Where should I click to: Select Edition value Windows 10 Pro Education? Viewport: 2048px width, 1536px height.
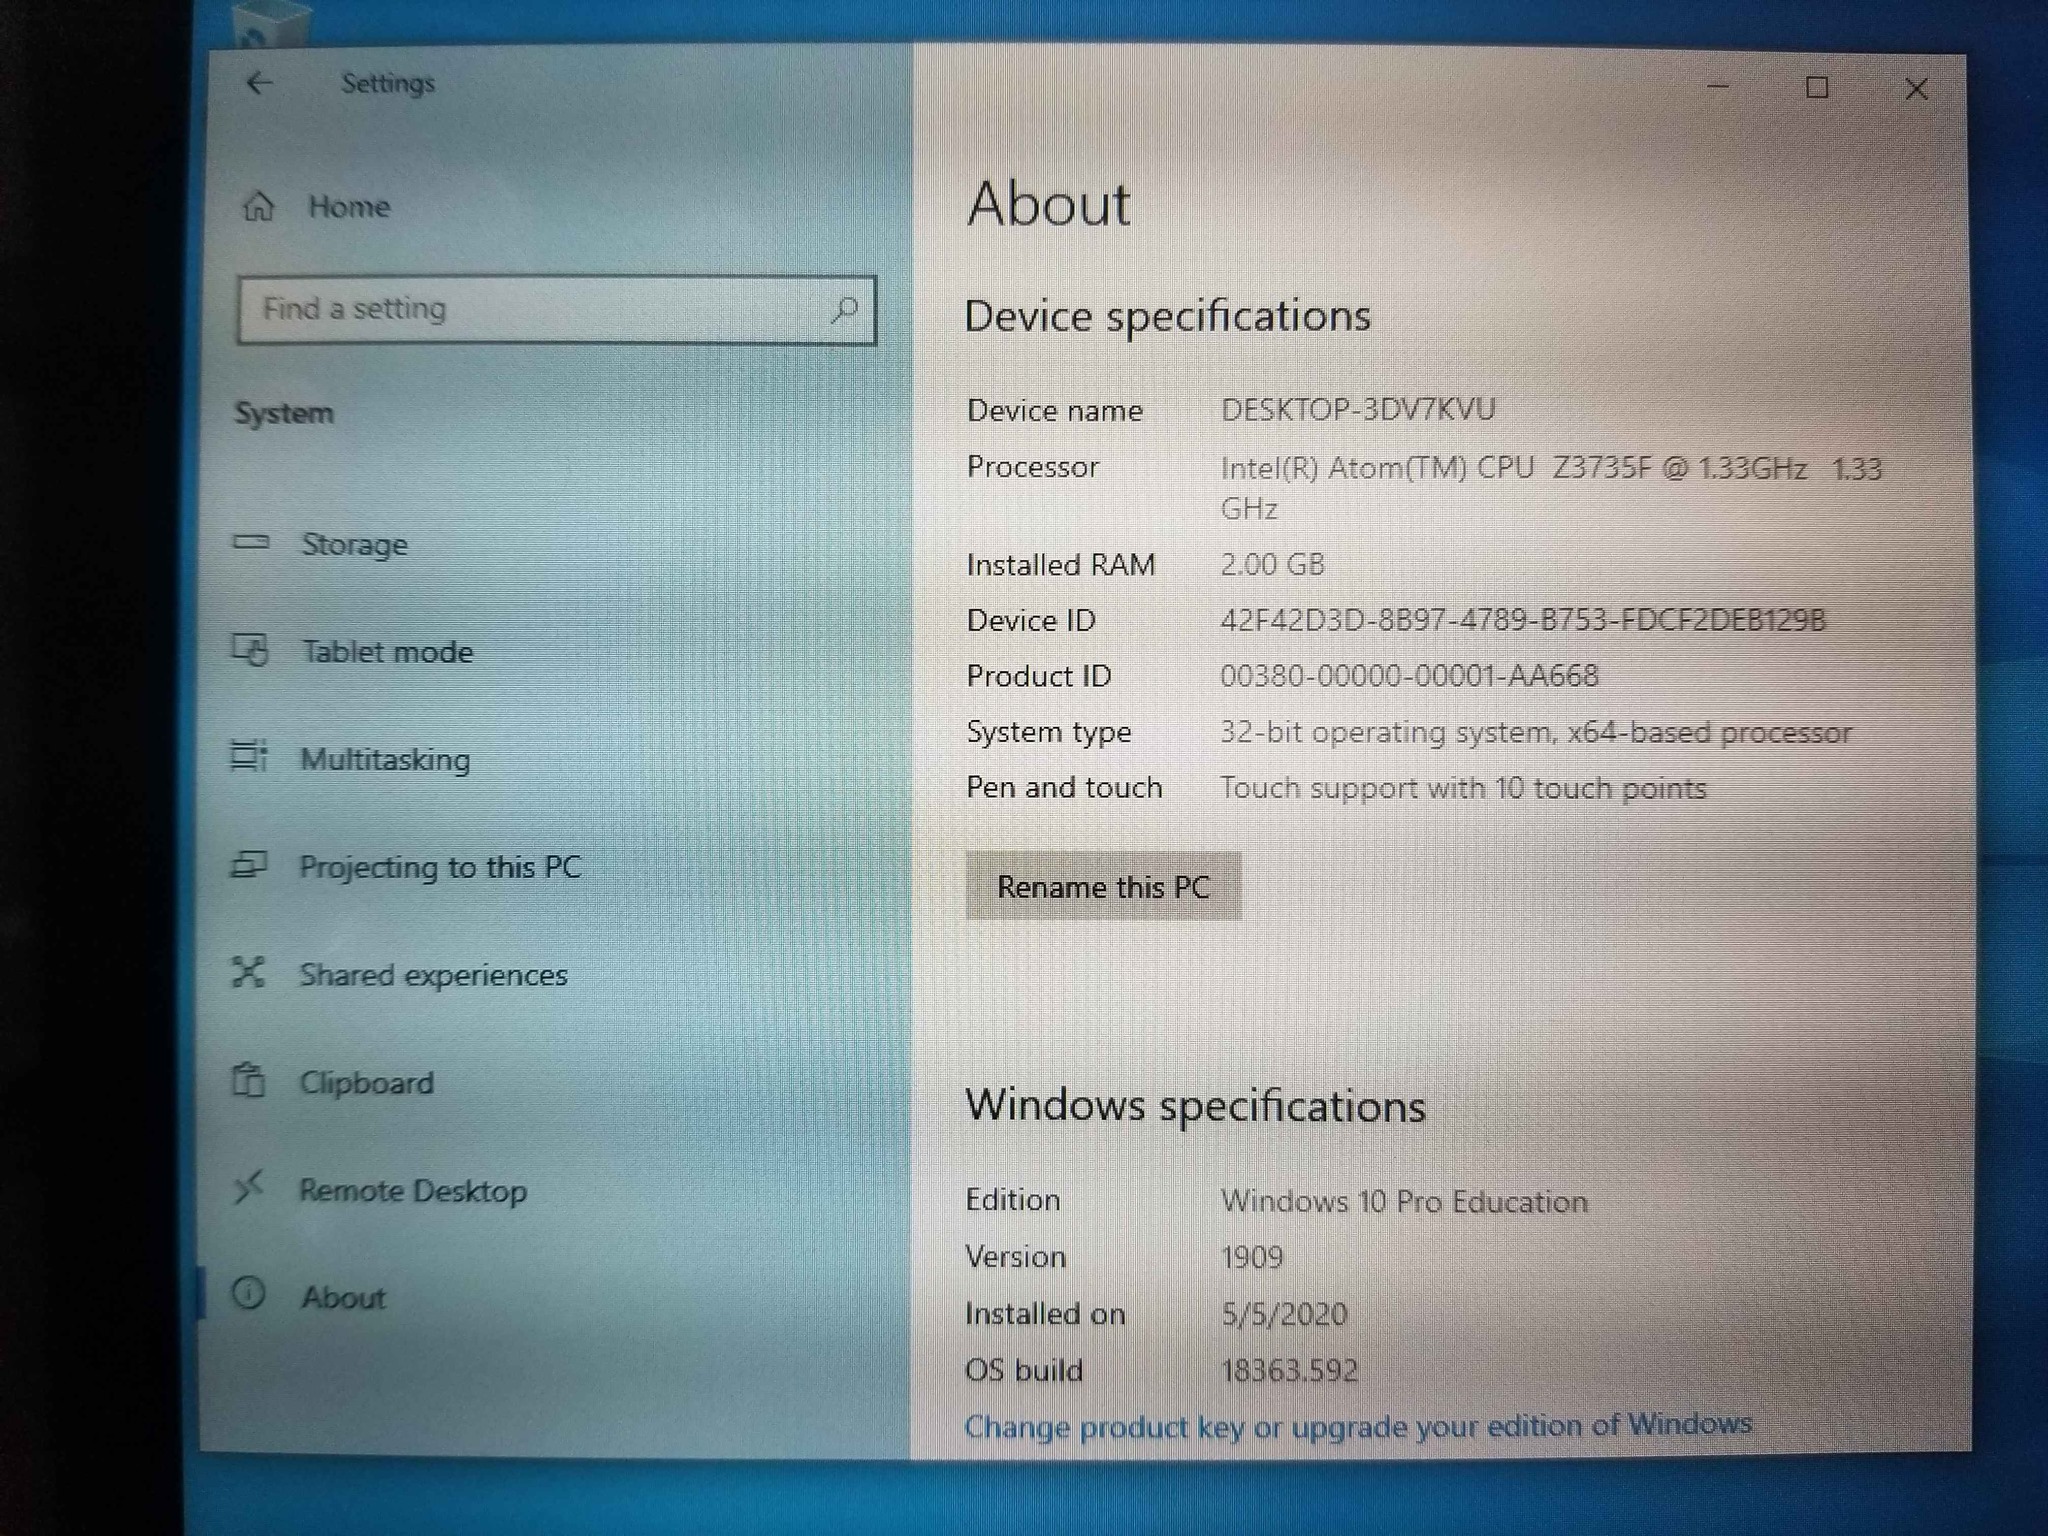[x=1404, y=1201]
